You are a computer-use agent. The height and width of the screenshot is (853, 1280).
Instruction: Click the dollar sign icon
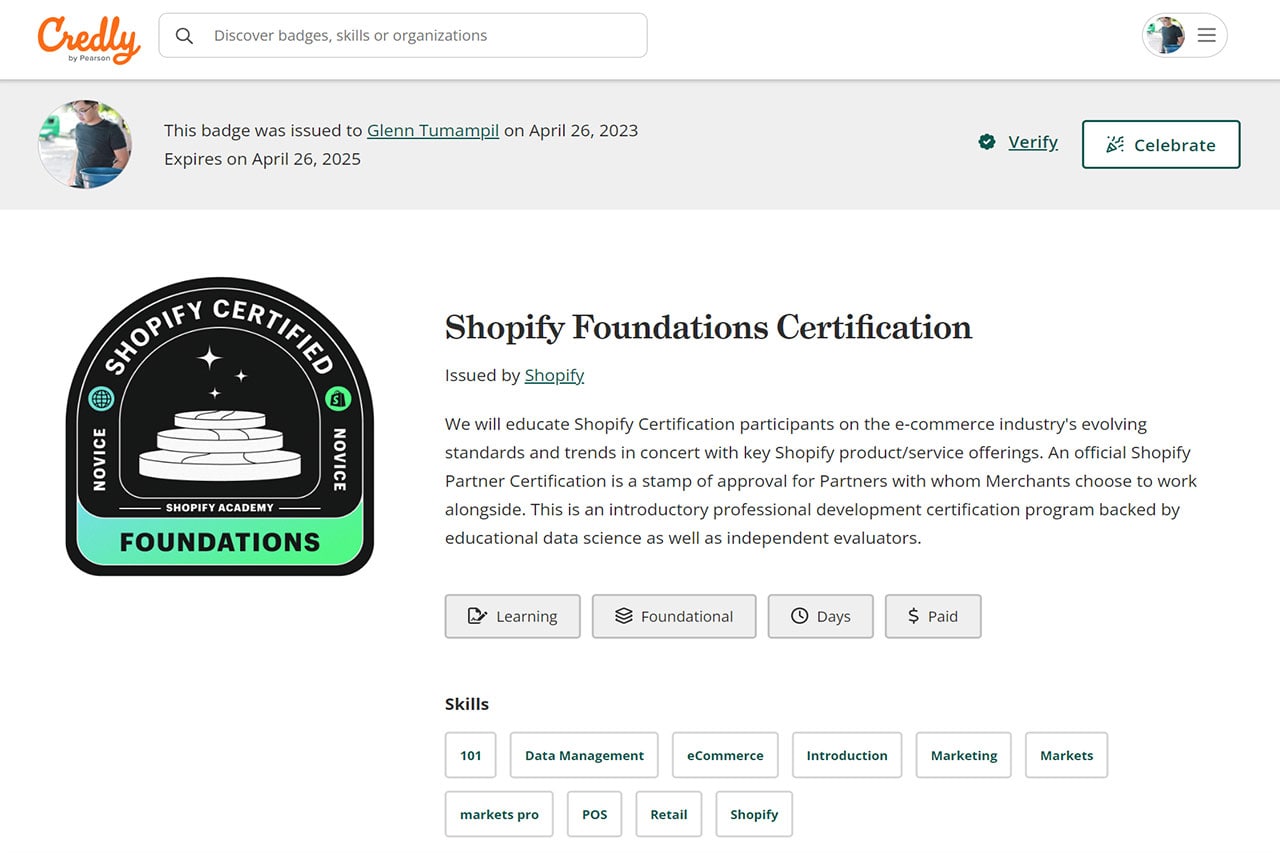(913, 616)
